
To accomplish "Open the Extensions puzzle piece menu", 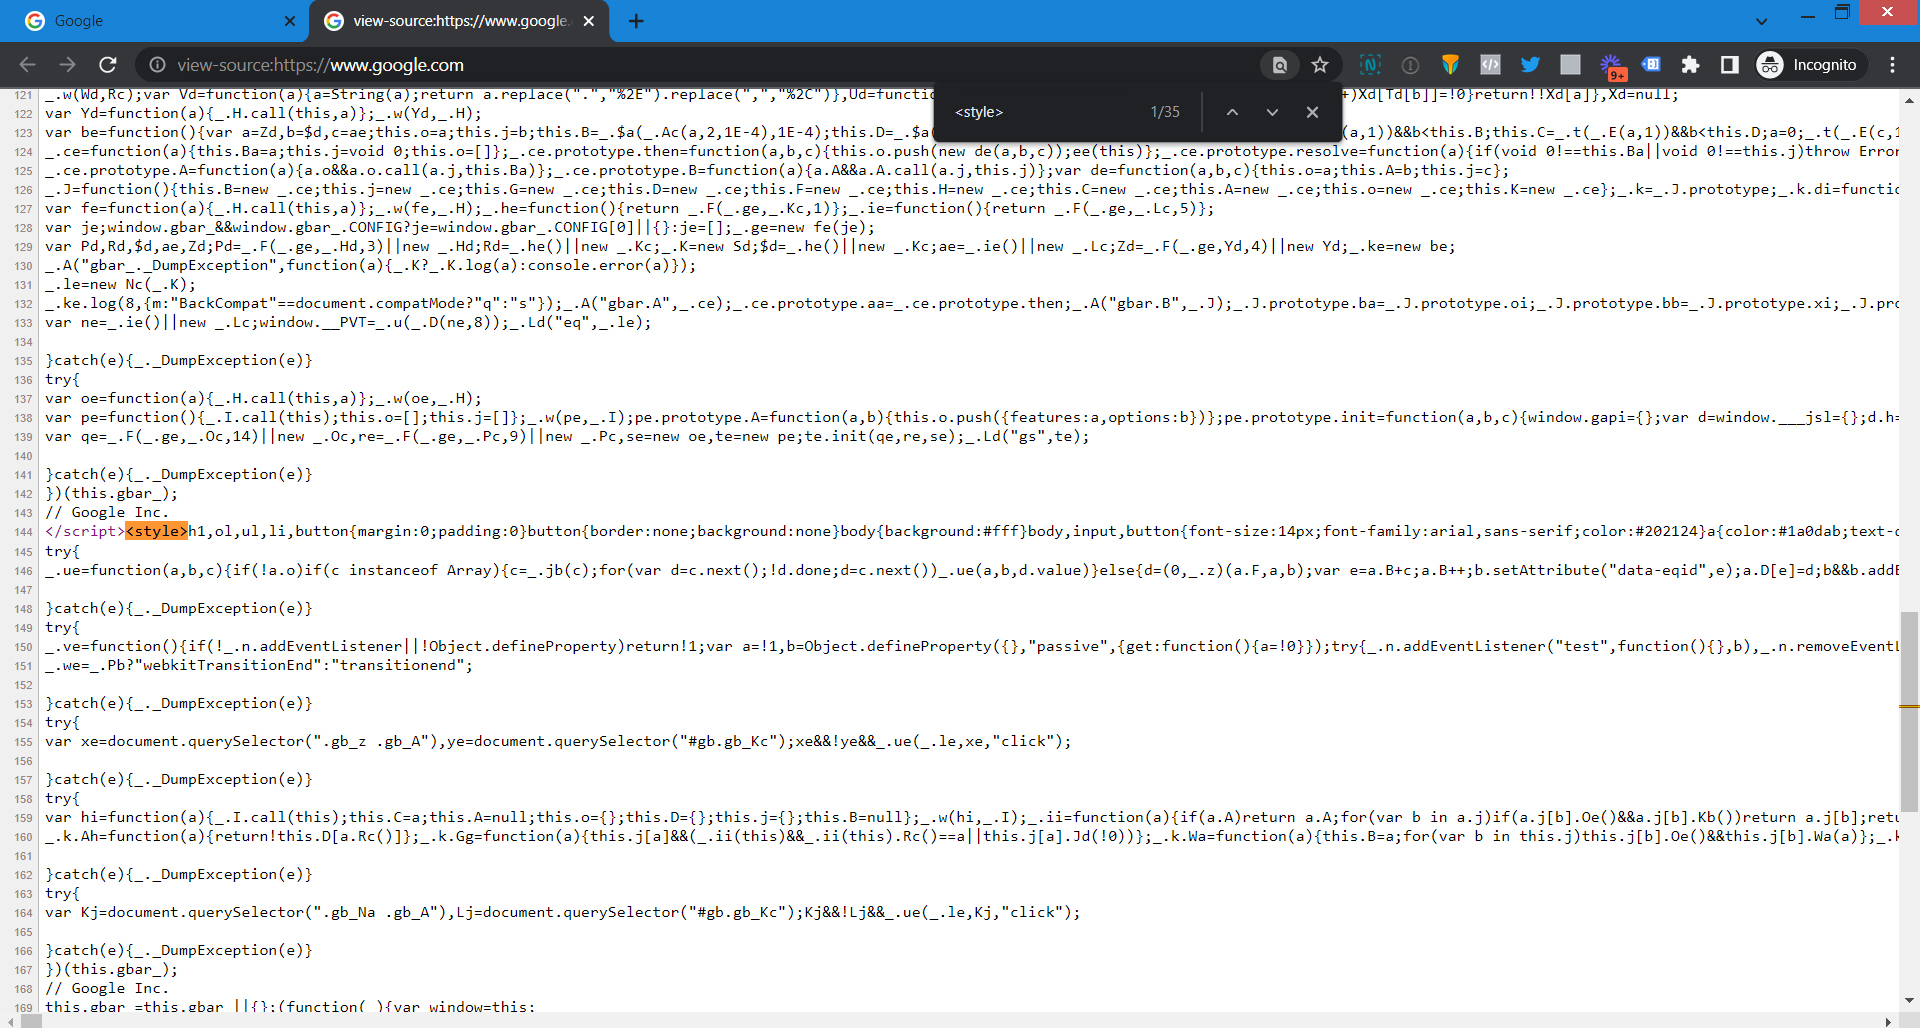I will coord(1690,65).
